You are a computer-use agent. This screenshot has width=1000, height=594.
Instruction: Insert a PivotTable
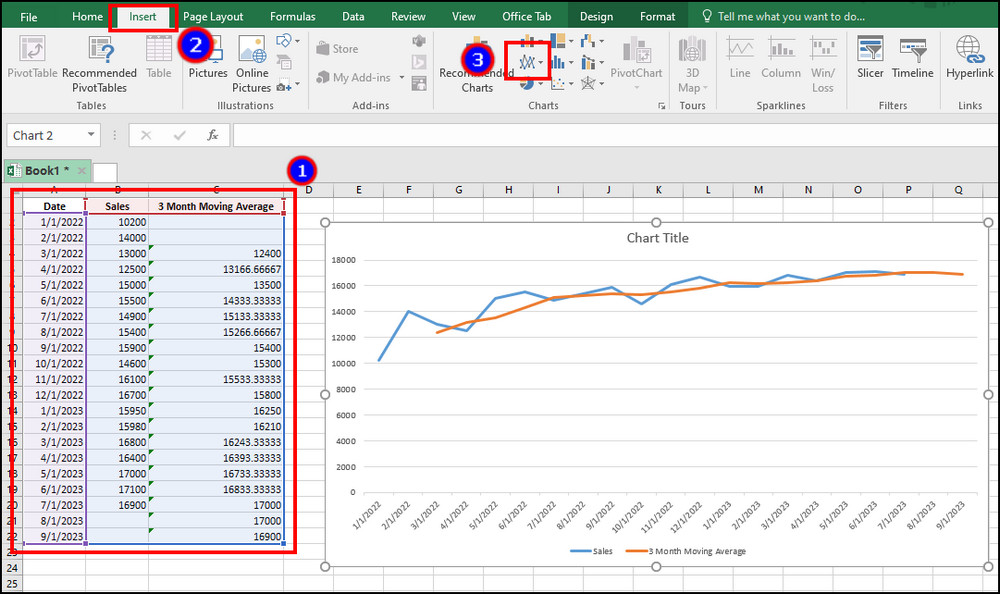point(31,60)
